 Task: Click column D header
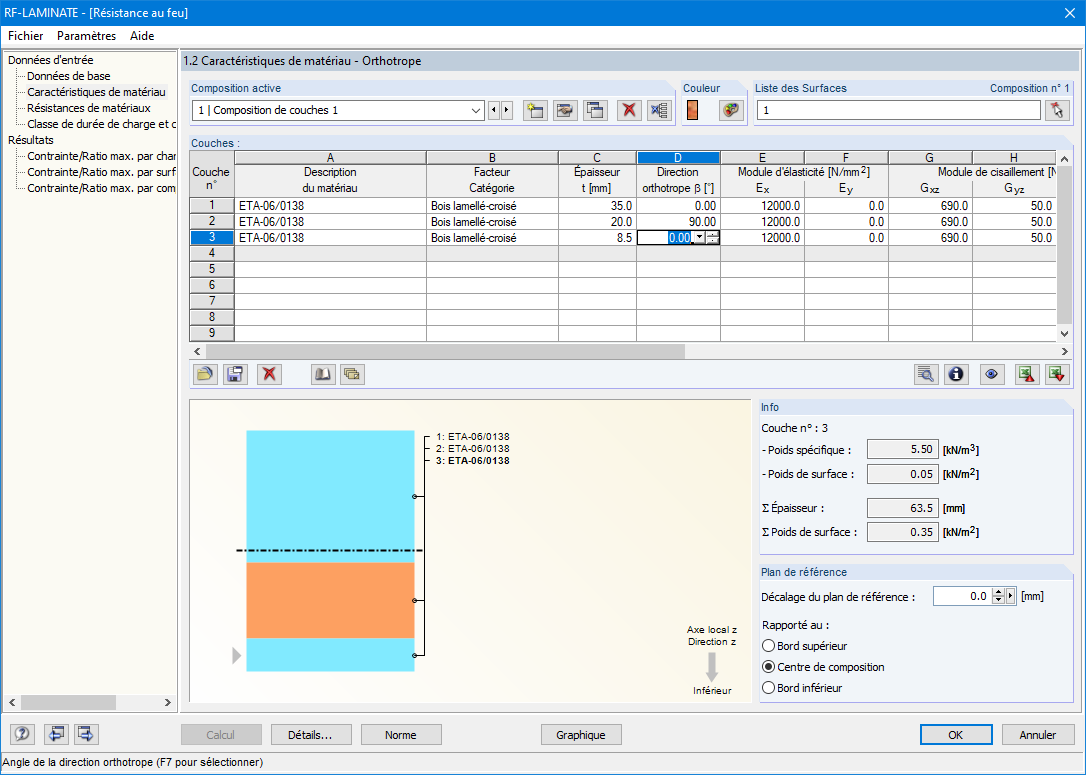678,158
